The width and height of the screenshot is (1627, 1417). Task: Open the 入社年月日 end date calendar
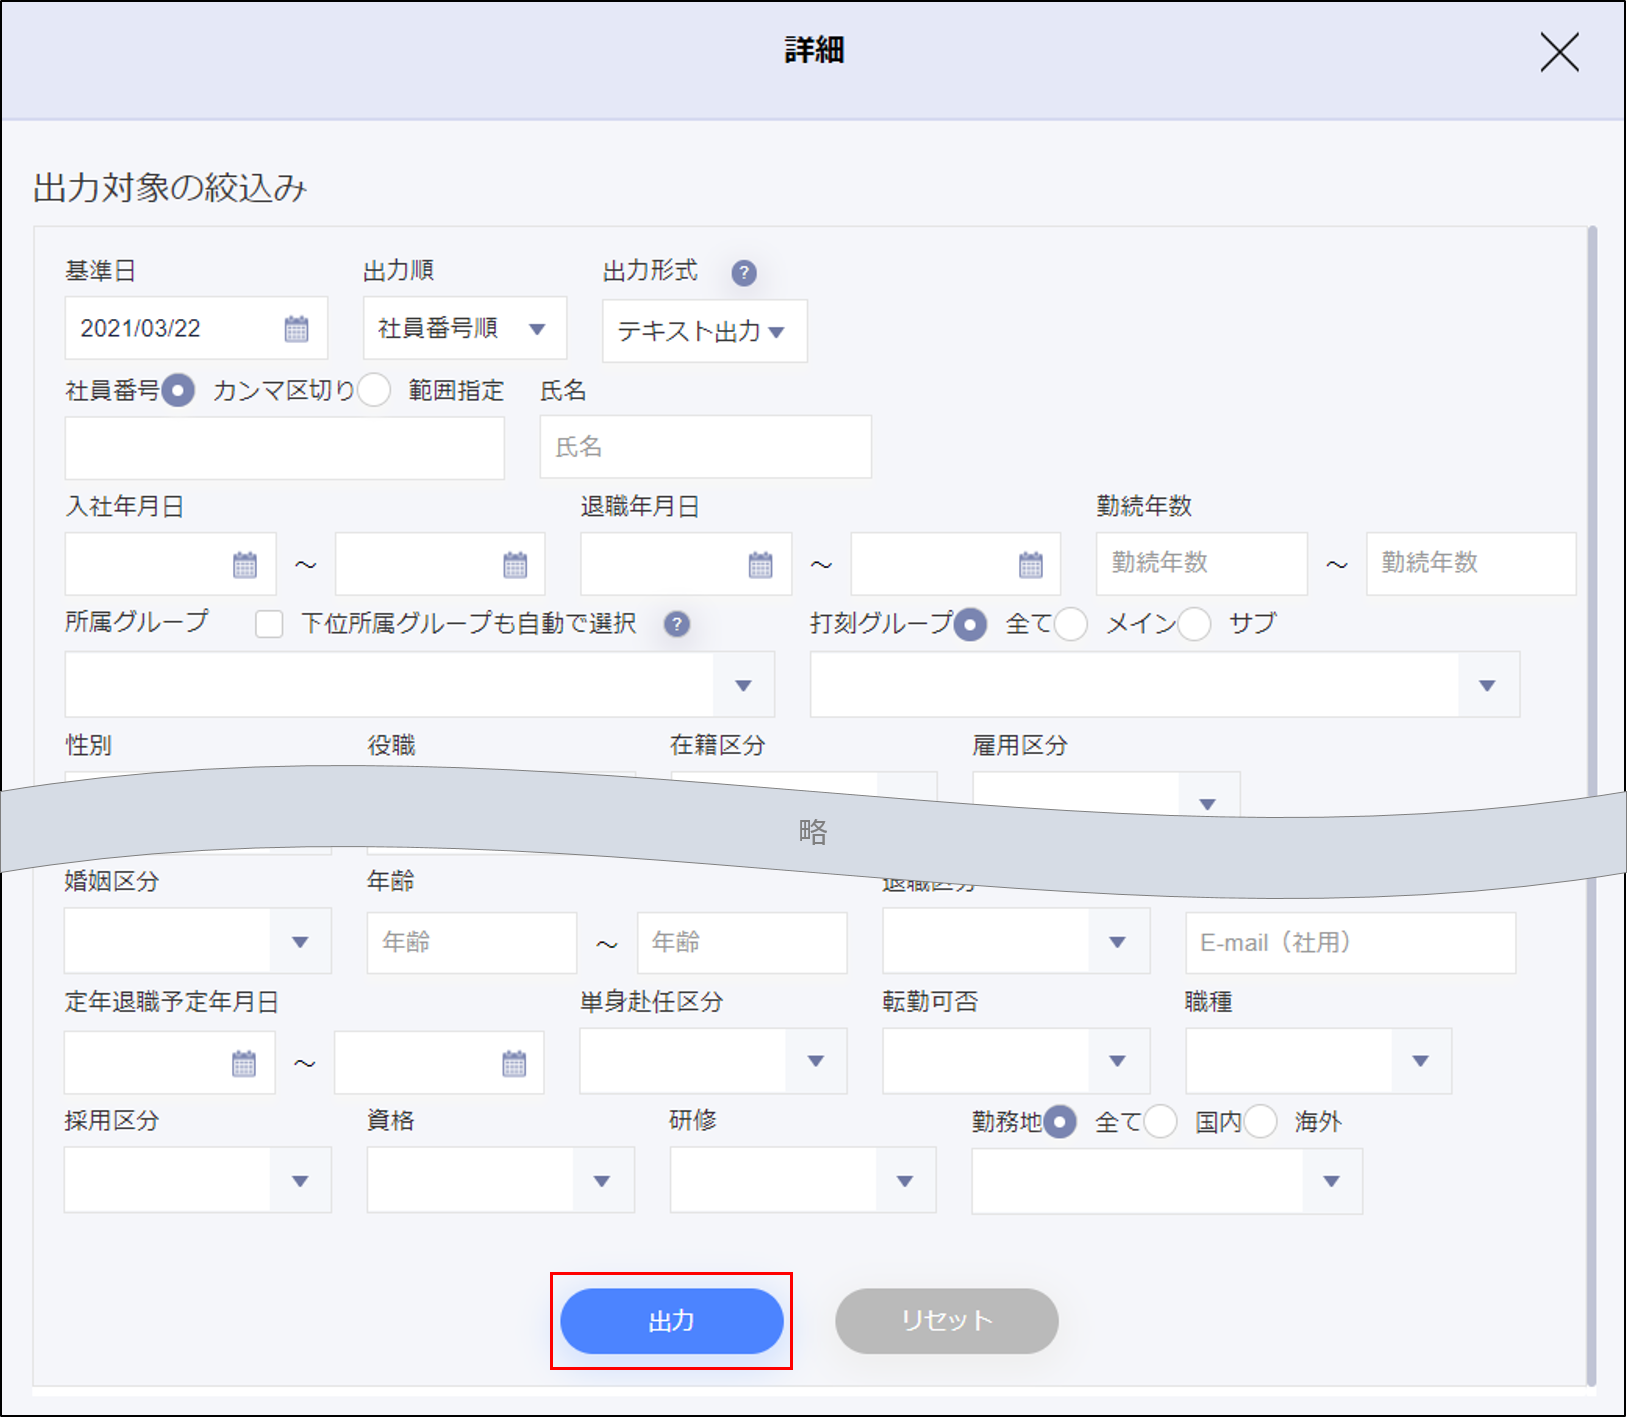515,565
